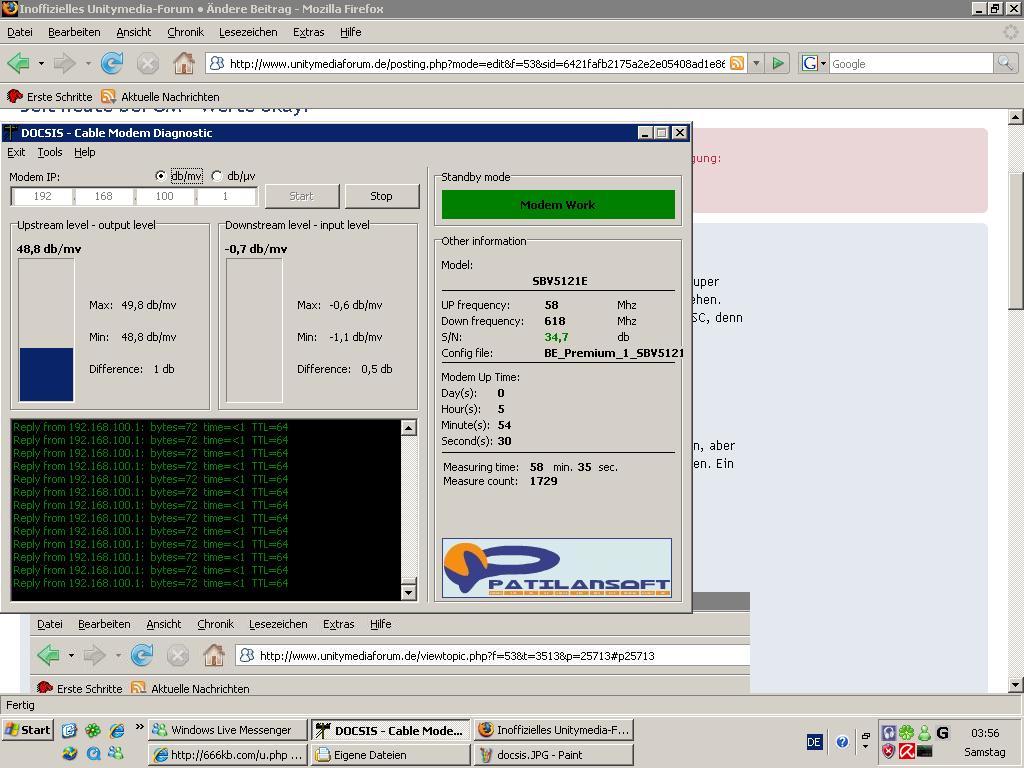Click modem IP third octet field 100
Image resolution: width=1024 pixels, height=768 pixels.
tap(165, 196)
